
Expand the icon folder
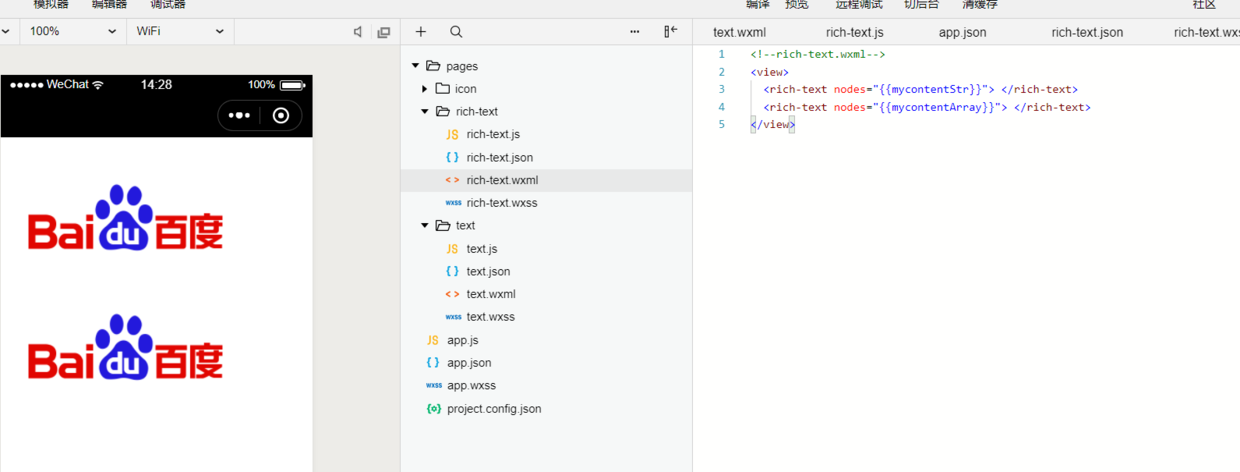point(425,89)
